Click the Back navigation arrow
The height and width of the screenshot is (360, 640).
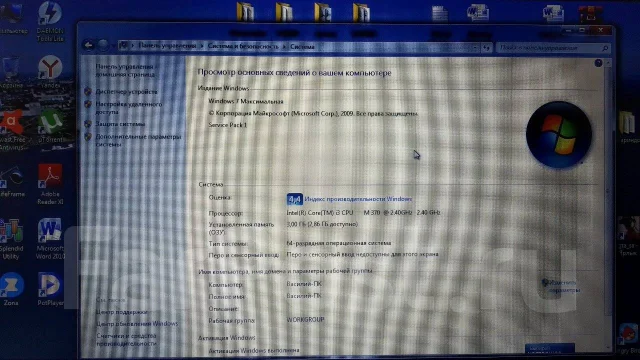click(88, 45)
